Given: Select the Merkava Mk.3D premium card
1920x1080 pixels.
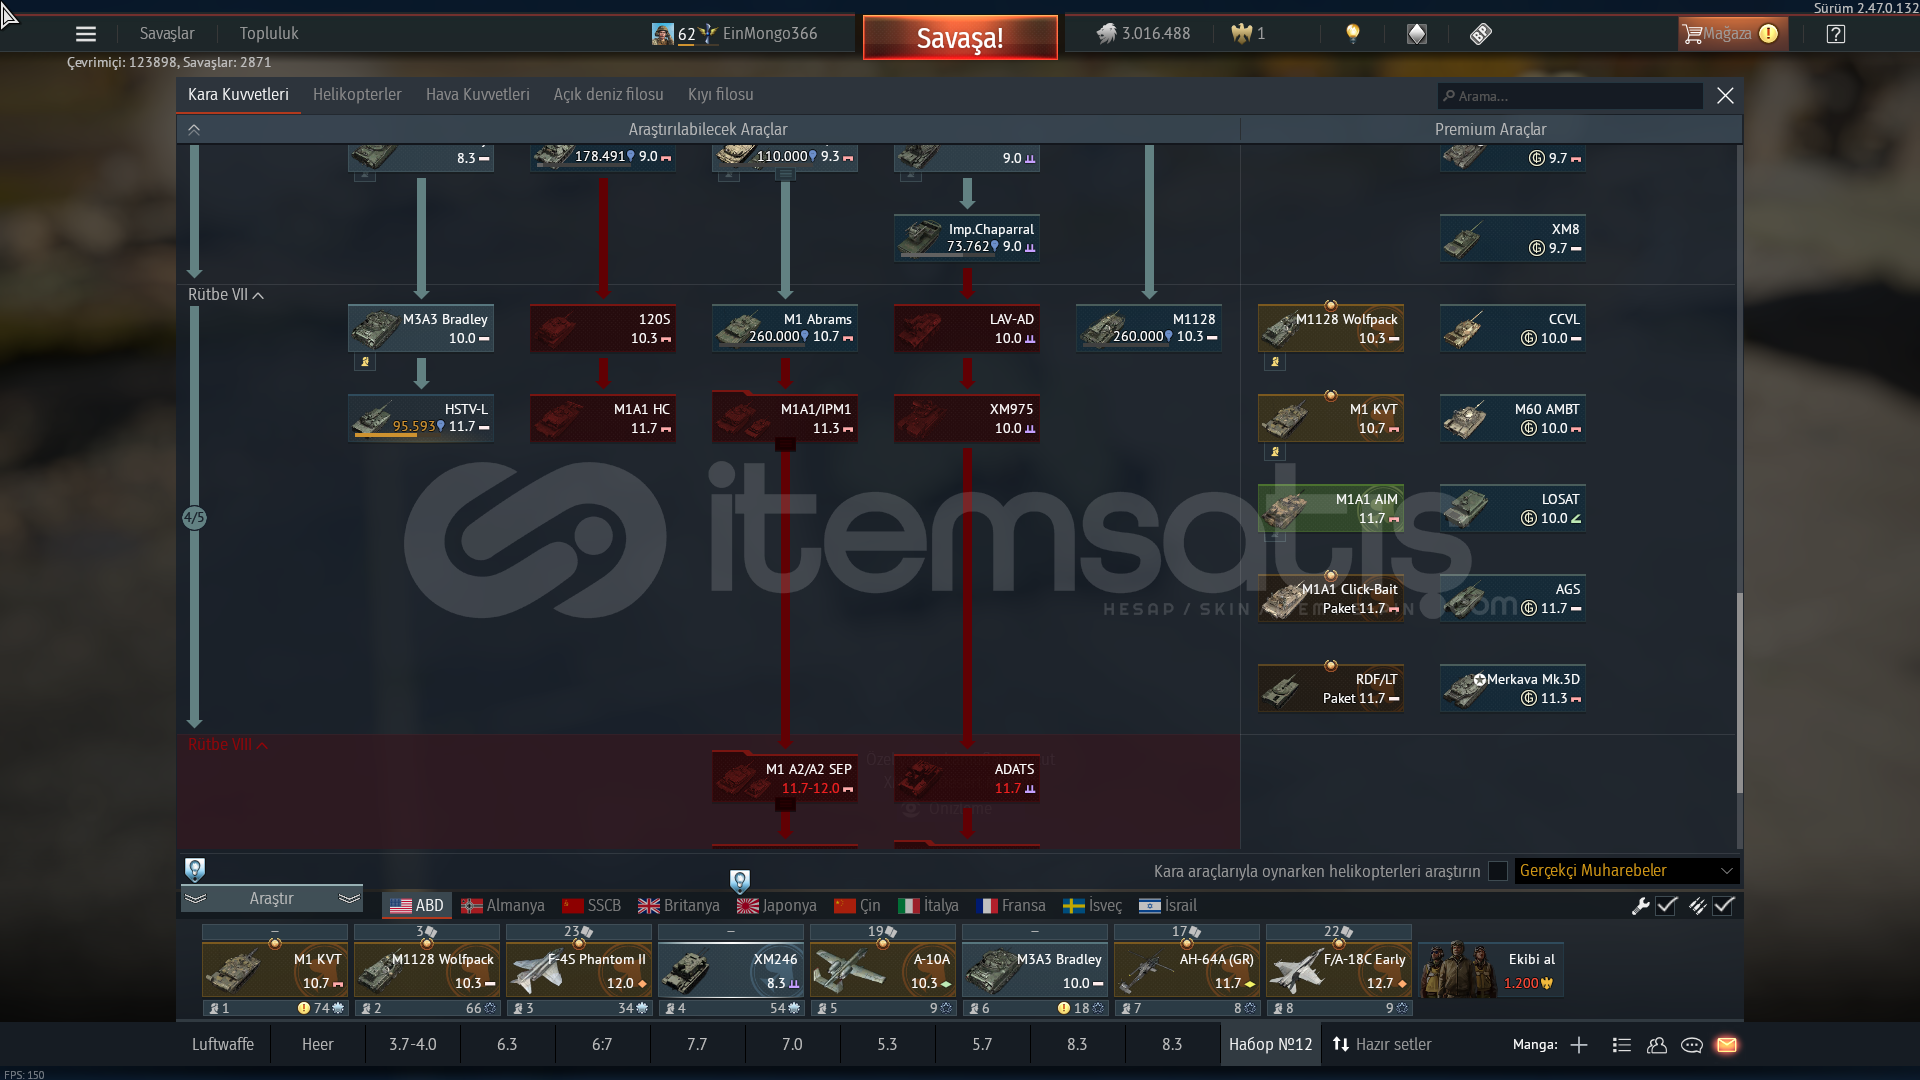Looking at the screenshot, I should click(1513, 688).
